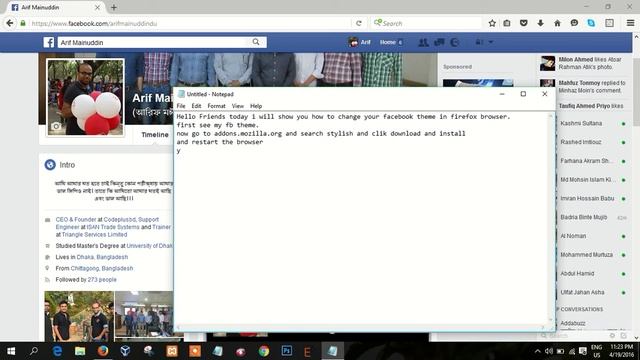
Task: Open the taskbar search magnifier
Action: click(x=34, y=351)
